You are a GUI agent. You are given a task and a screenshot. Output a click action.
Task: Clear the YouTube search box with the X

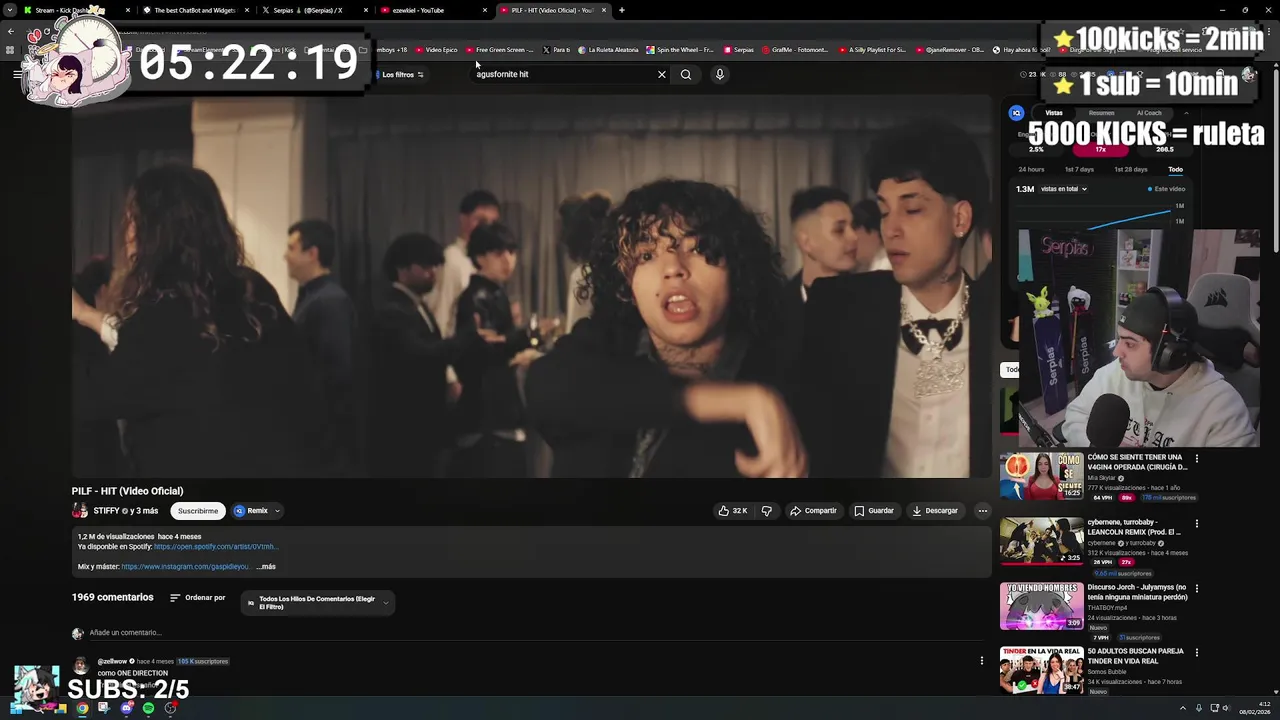(661, 74)
